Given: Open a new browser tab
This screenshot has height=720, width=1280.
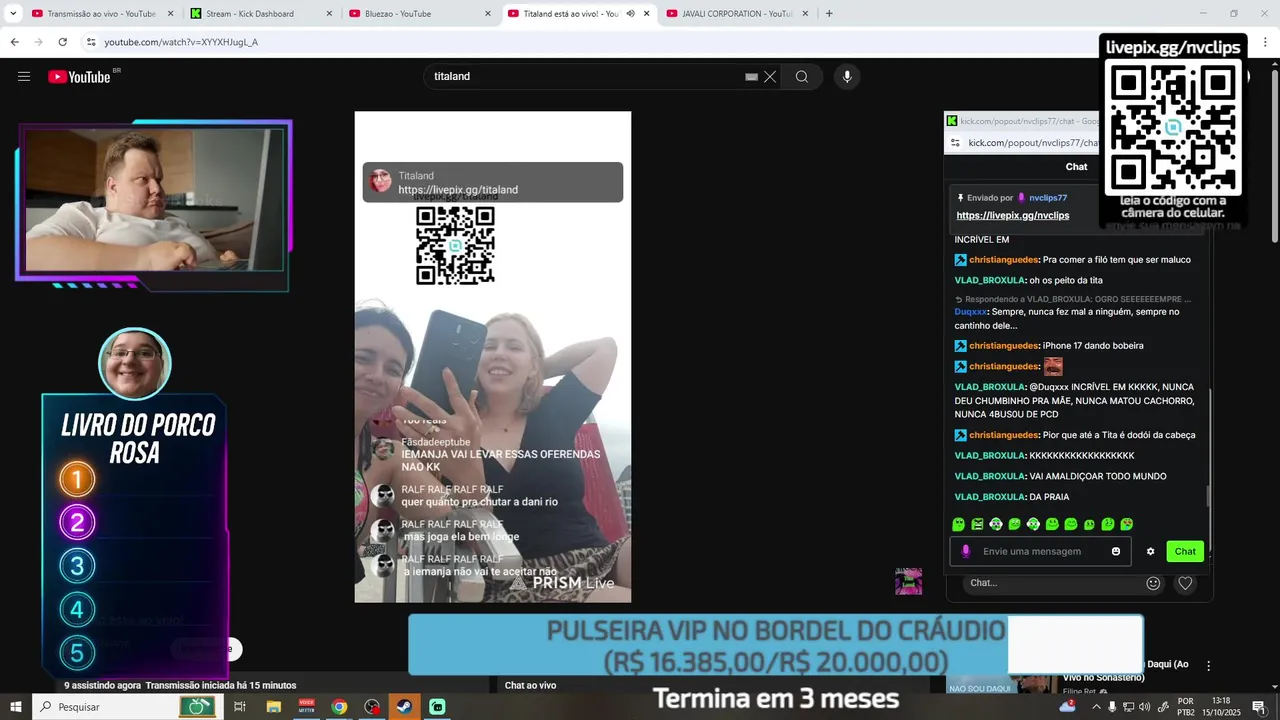Looking at the screenshot, I should pos(829,14).
